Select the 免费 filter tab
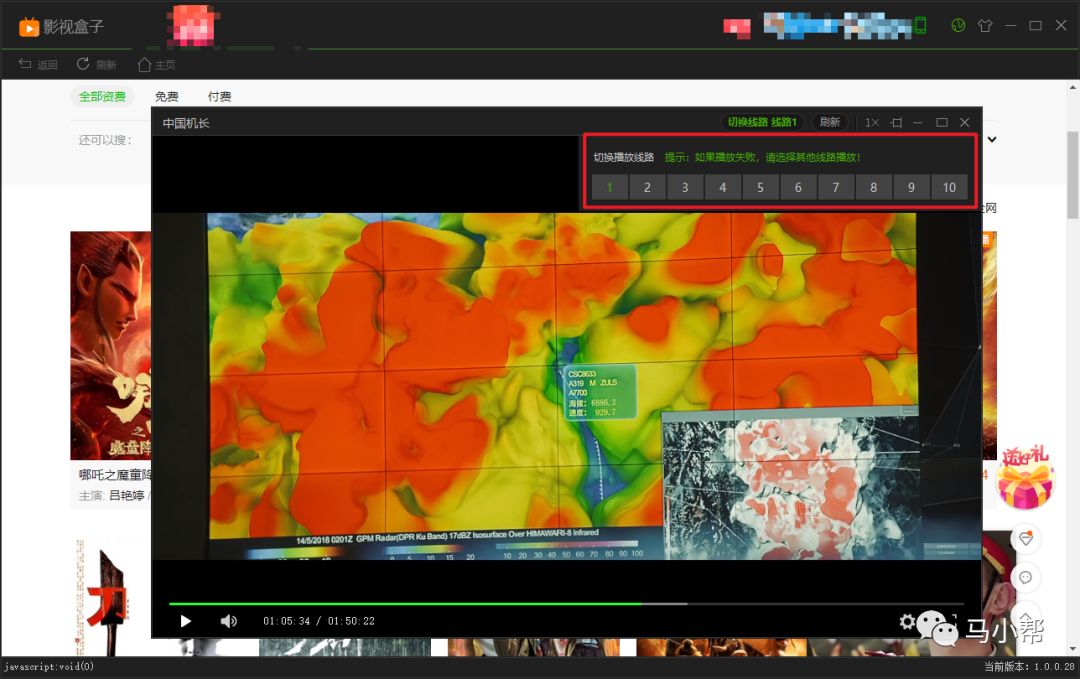The image size is (1080, 679). (167, 96)
